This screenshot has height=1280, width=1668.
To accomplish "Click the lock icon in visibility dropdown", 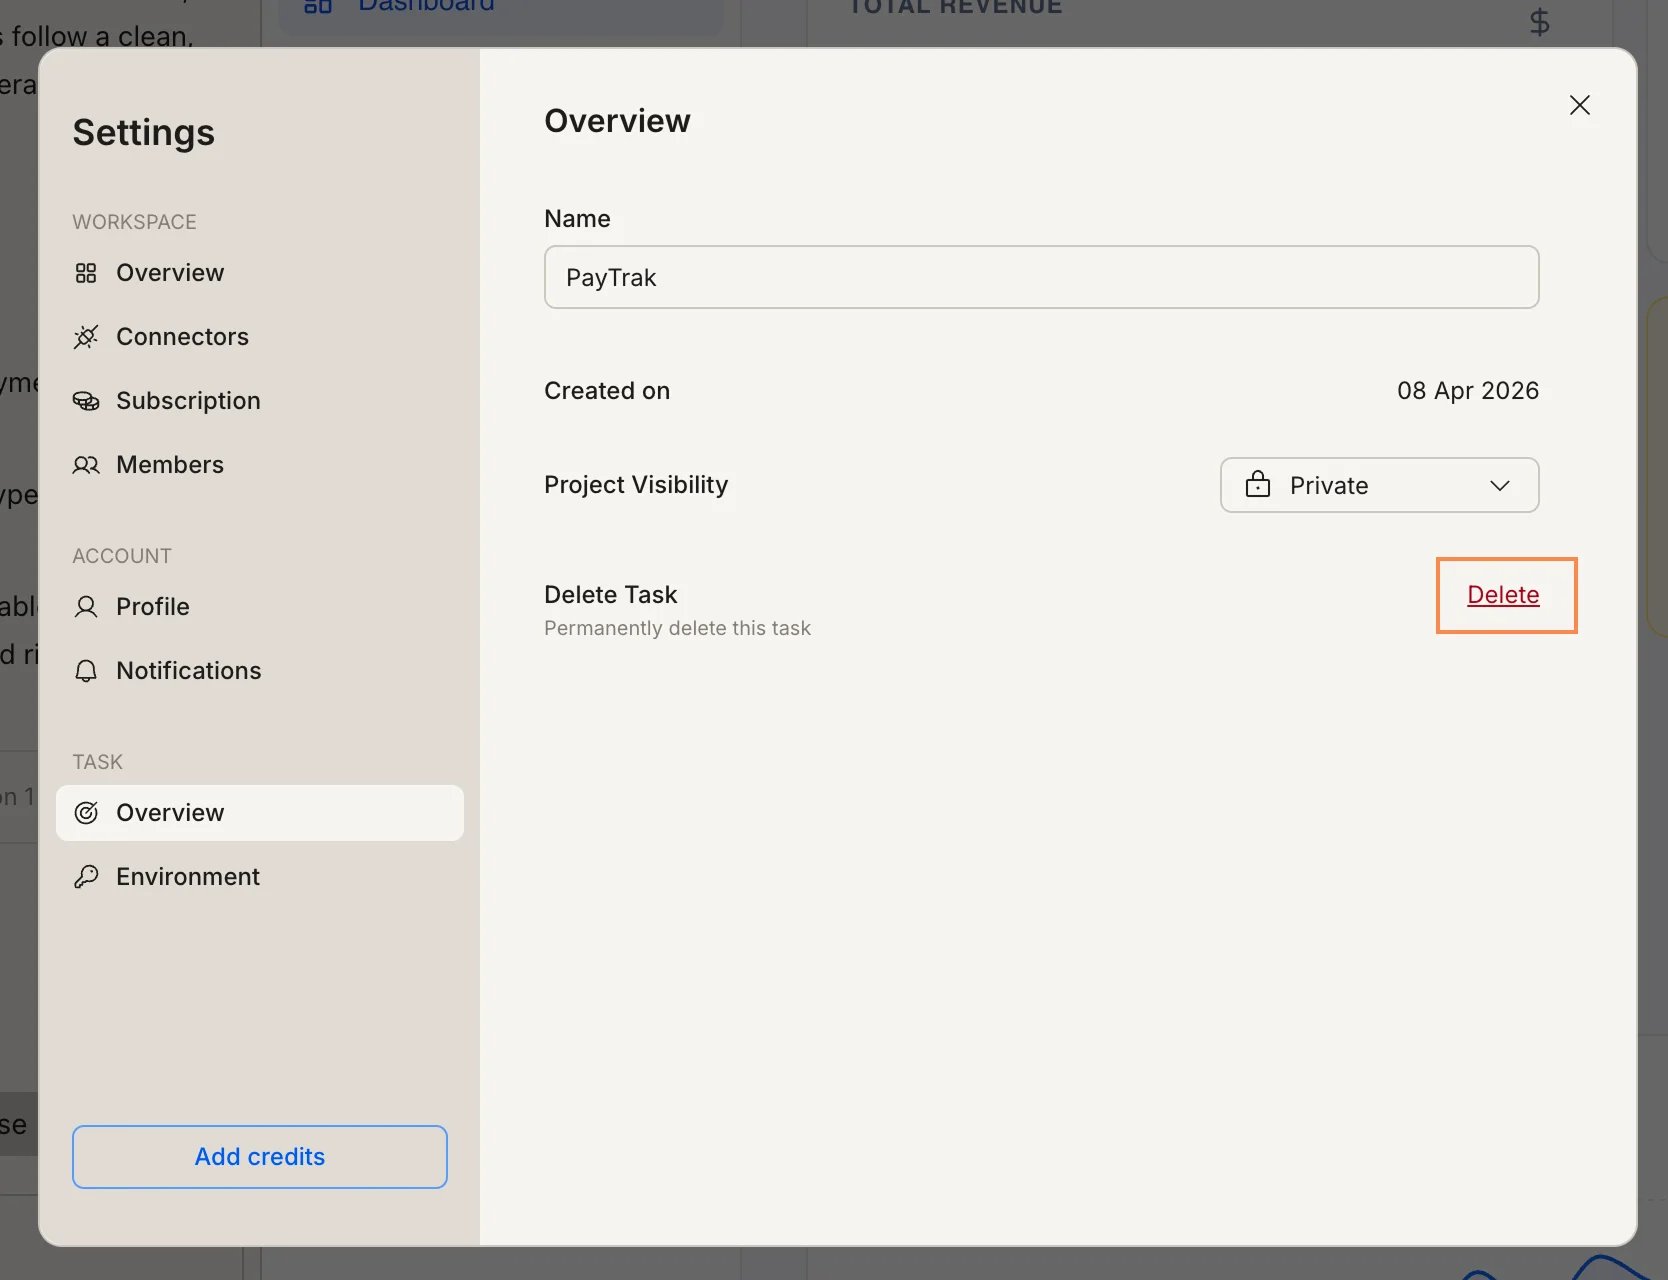I will (x=1258, y=485).
